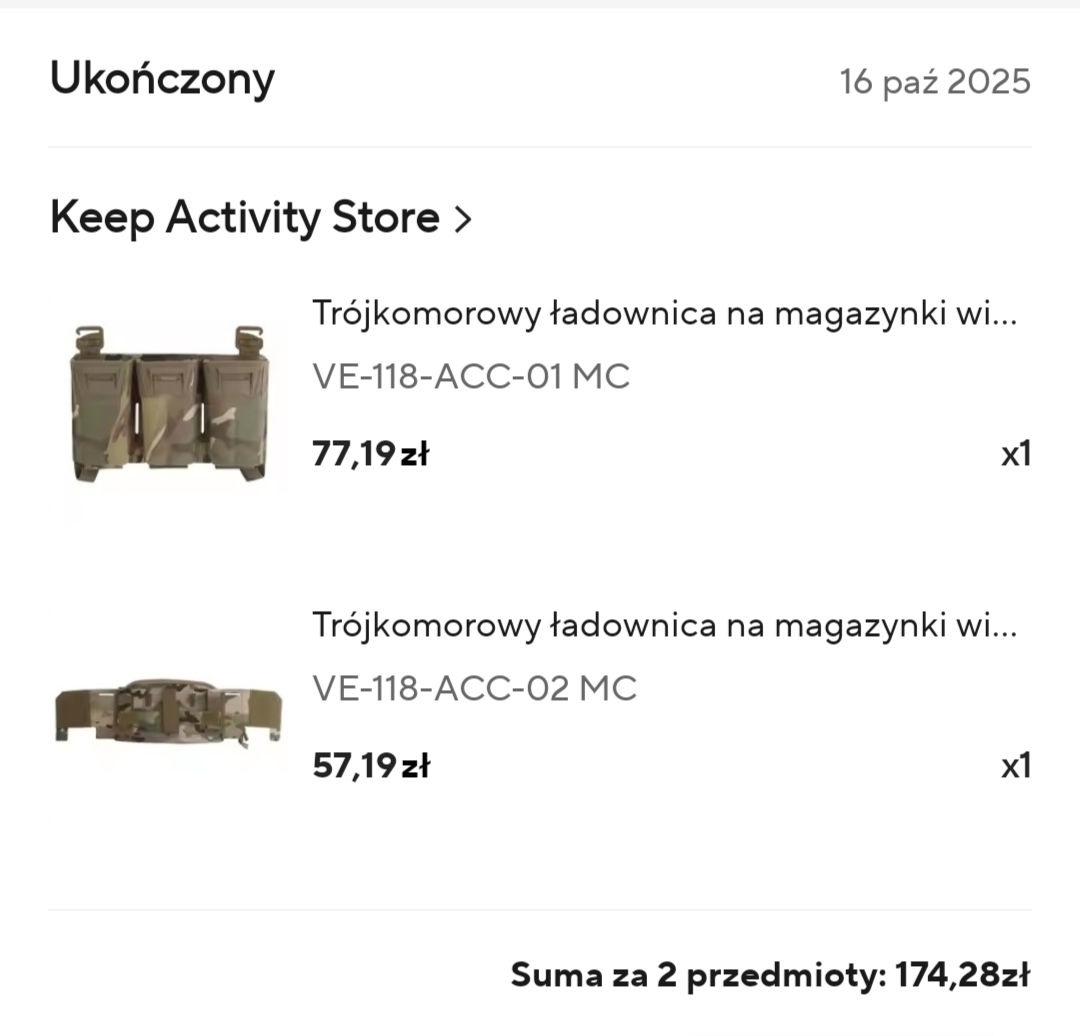This screenshot has width=1080, height=1036.
Task: Click the chevron next to Keep Activity Store
Action: pyautogui.click(x=461, y=219)
